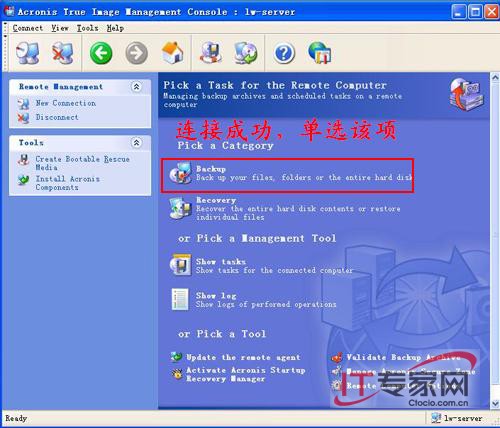Screen dimensions: 500x428
Task: Click the New Connection toolbar icon
Action: click(27, 53)
